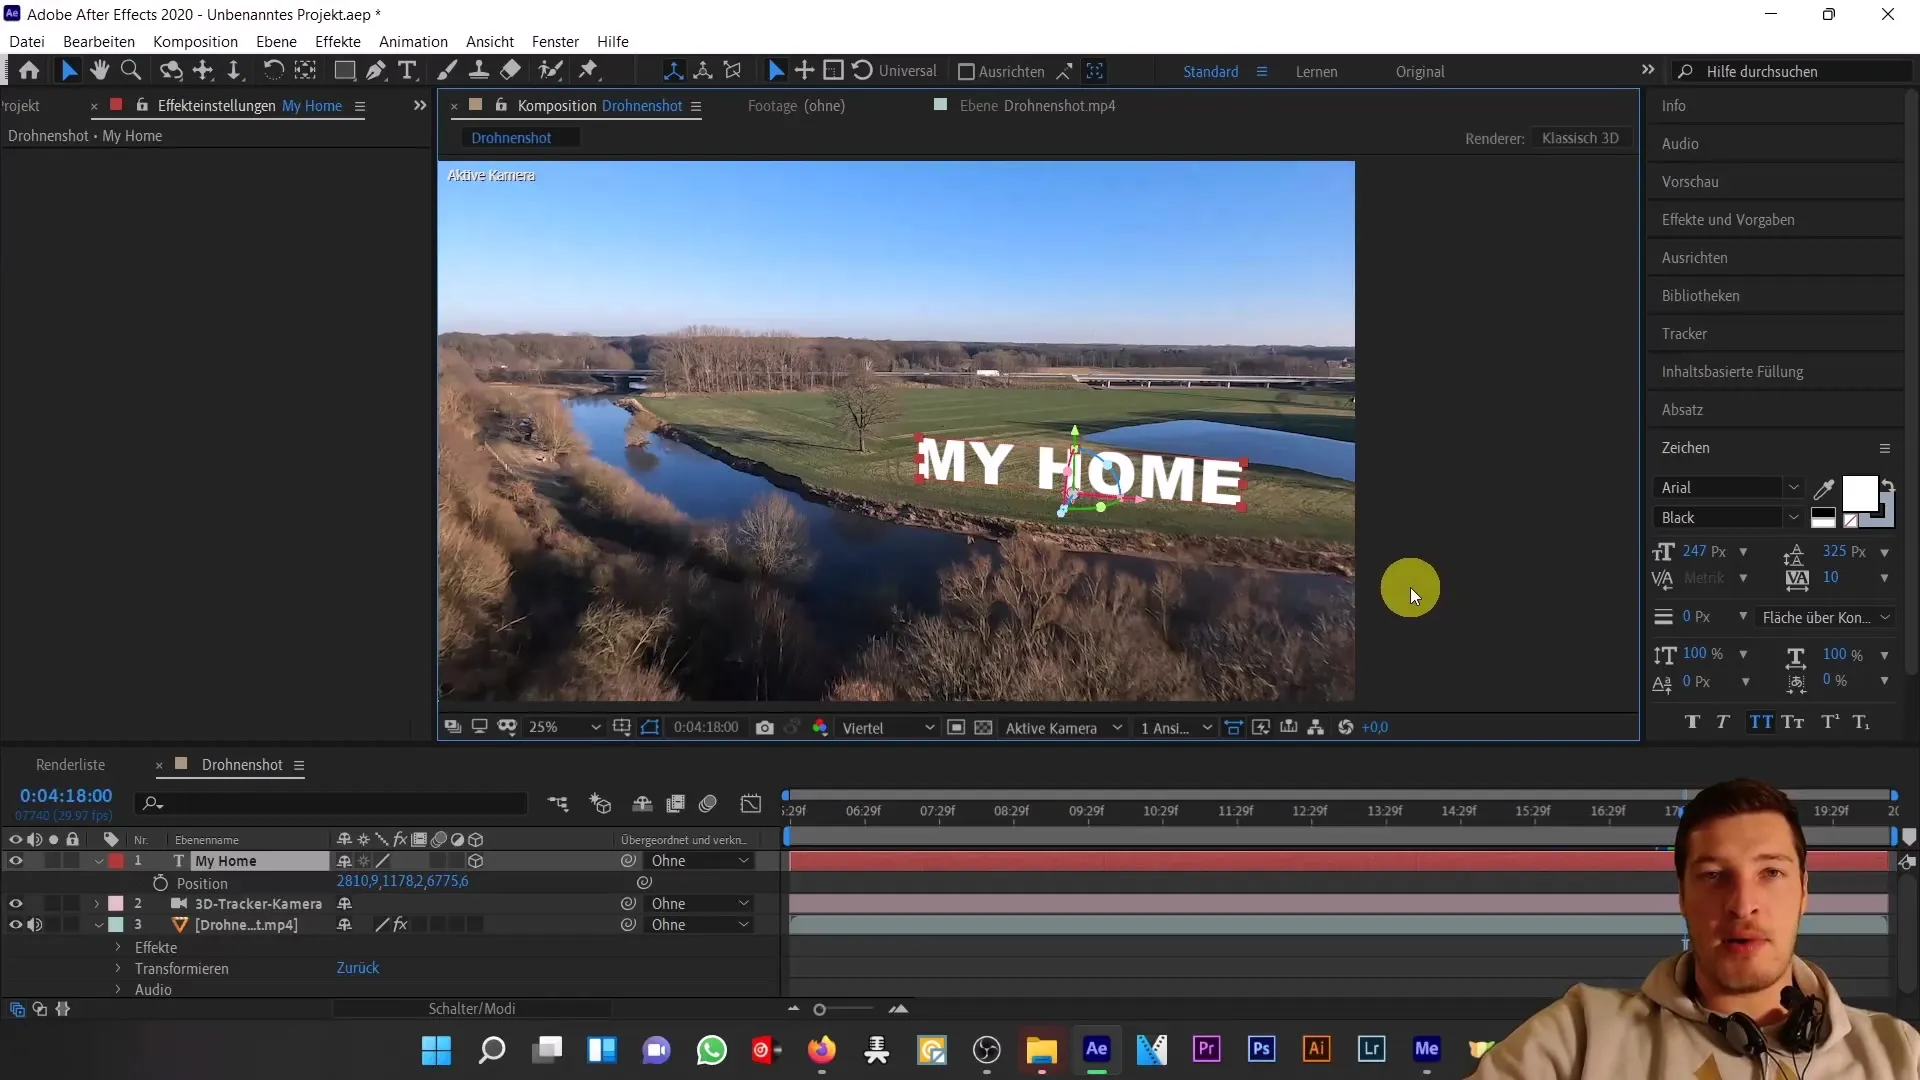
Task: Toggle Drohne mp4 effects fx switch
Action: [x=400, y=925]
